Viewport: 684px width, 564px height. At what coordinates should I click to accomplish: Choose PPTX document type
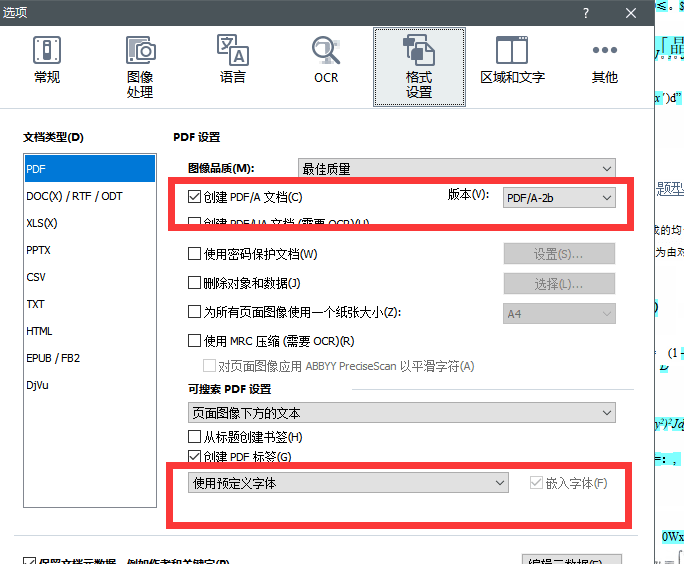tap(90, 250)
